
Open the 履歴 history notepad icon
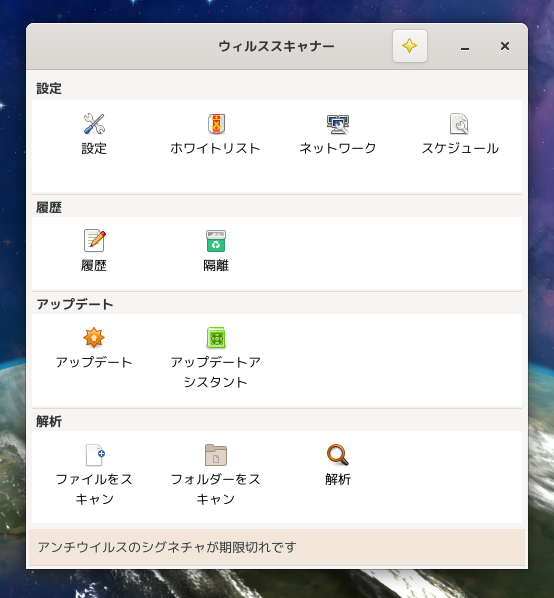[94, 241]
